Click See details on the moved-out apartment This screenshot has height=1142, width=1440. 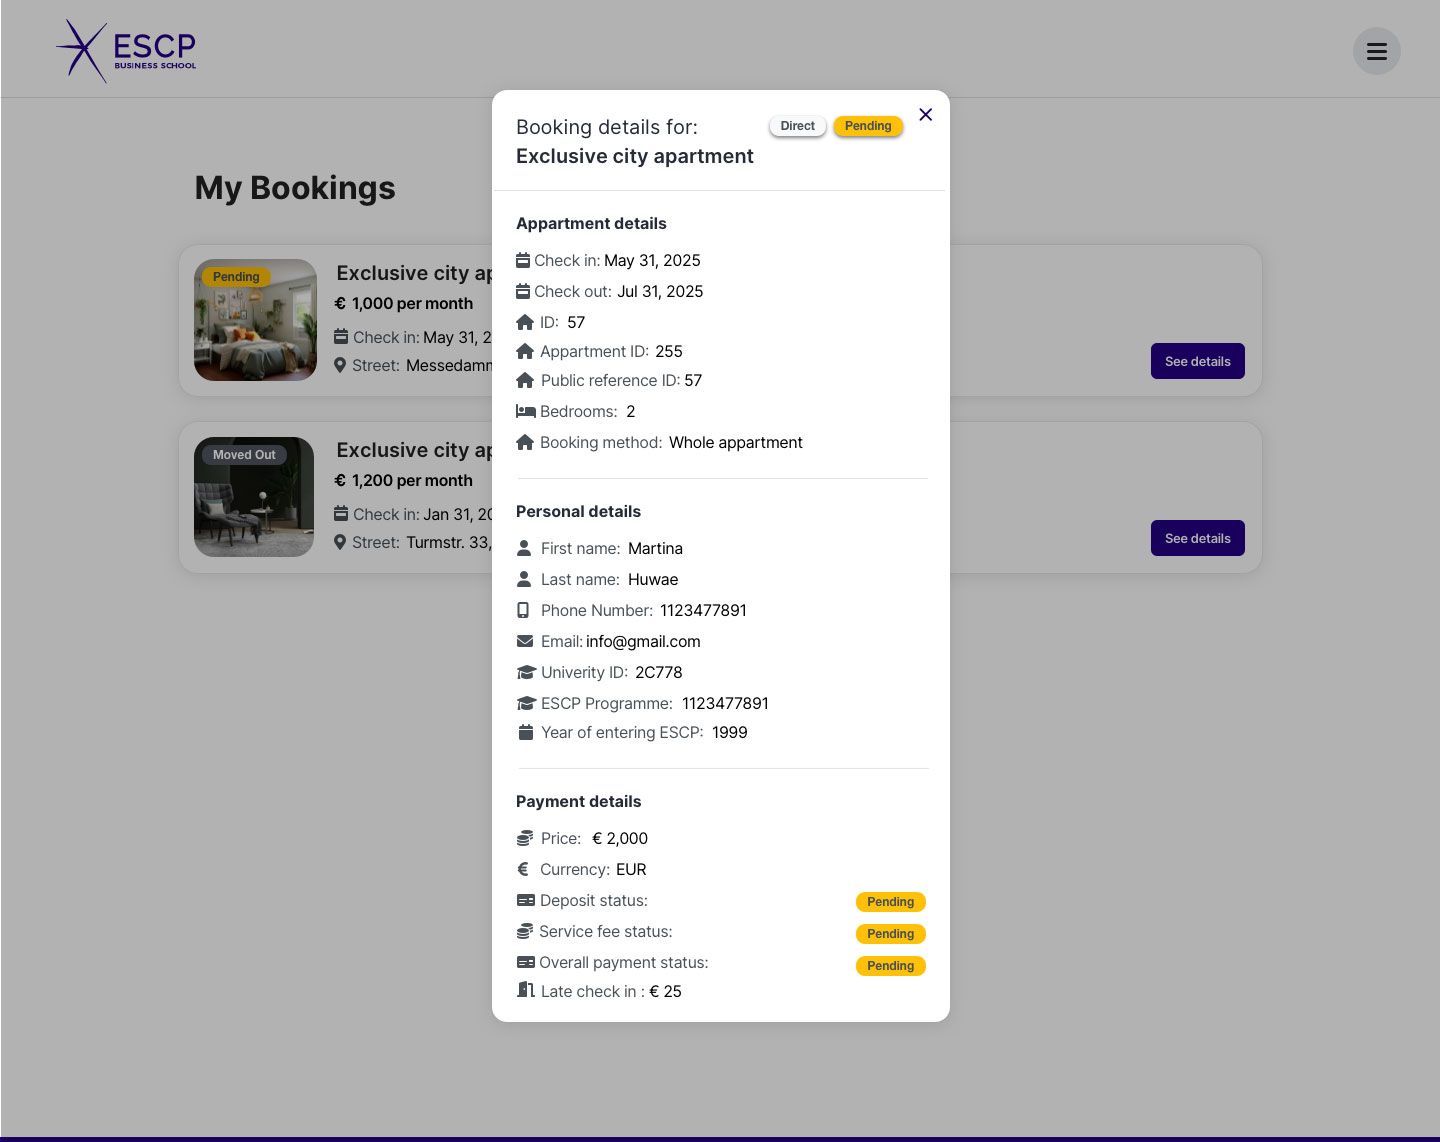[1197, 538]
